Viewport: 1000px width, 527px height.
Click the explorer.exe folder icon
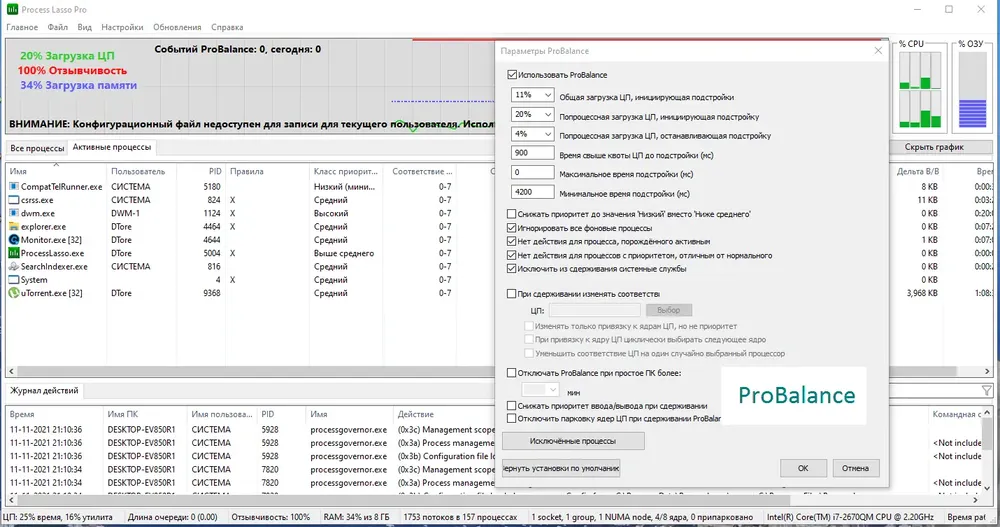pos(13,226)
